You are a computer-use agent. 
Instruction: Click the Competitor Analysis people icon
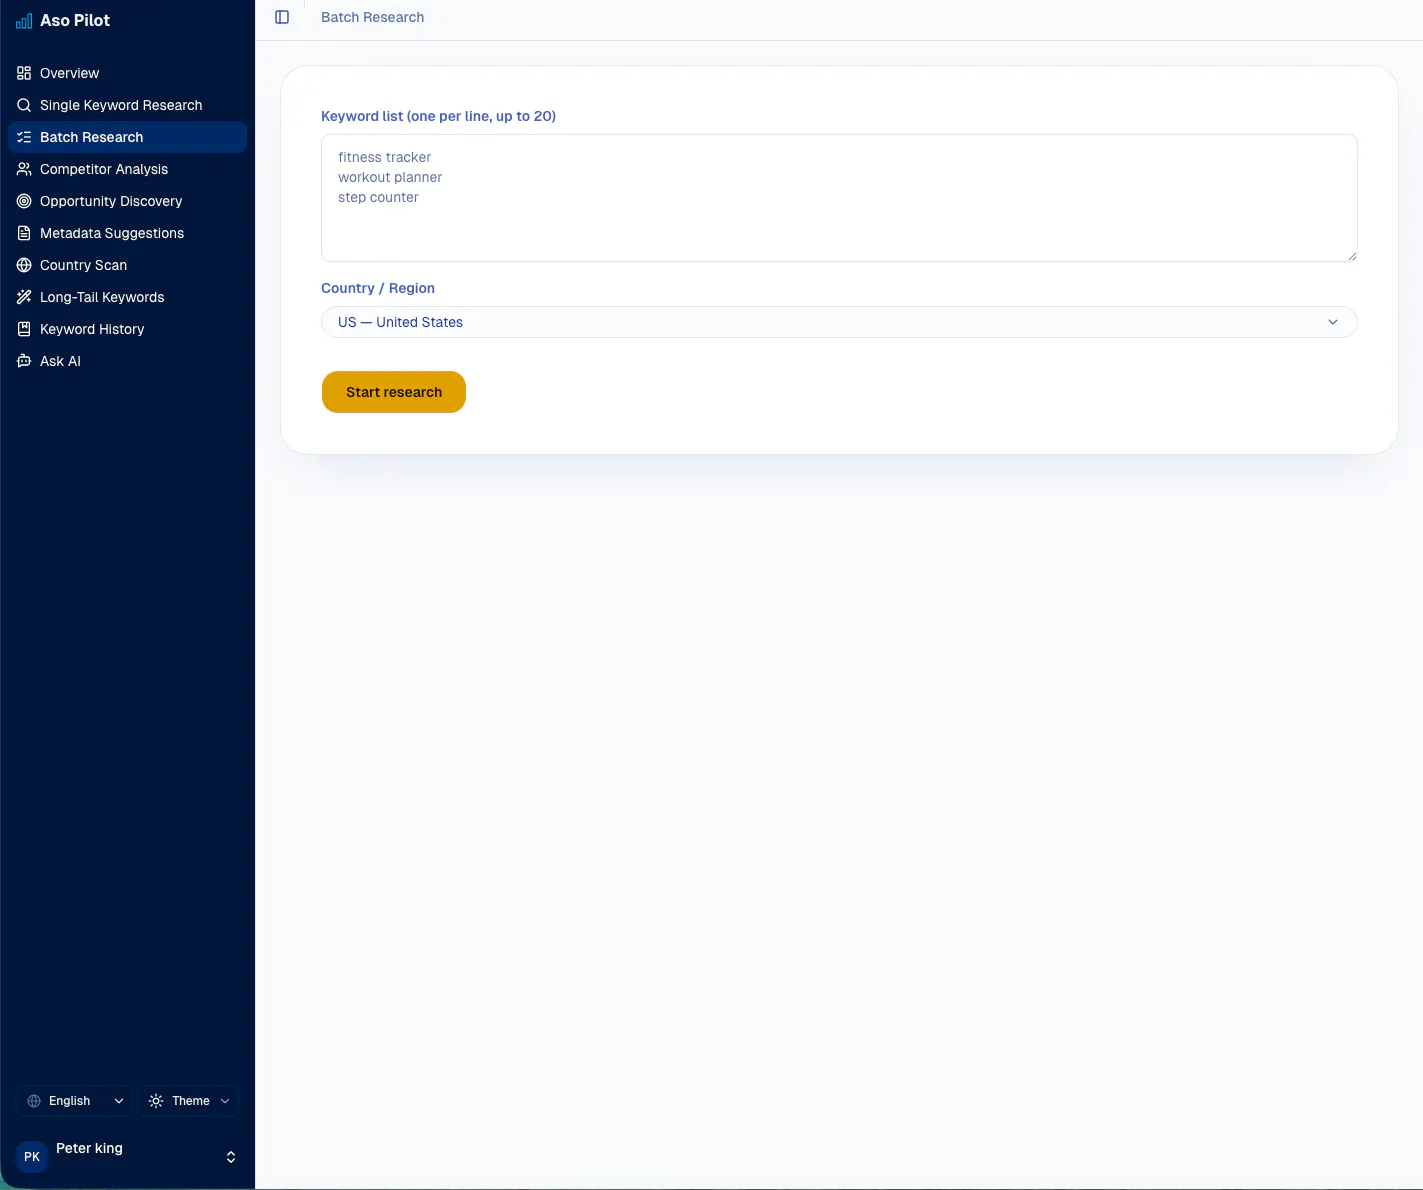[24, 169]
